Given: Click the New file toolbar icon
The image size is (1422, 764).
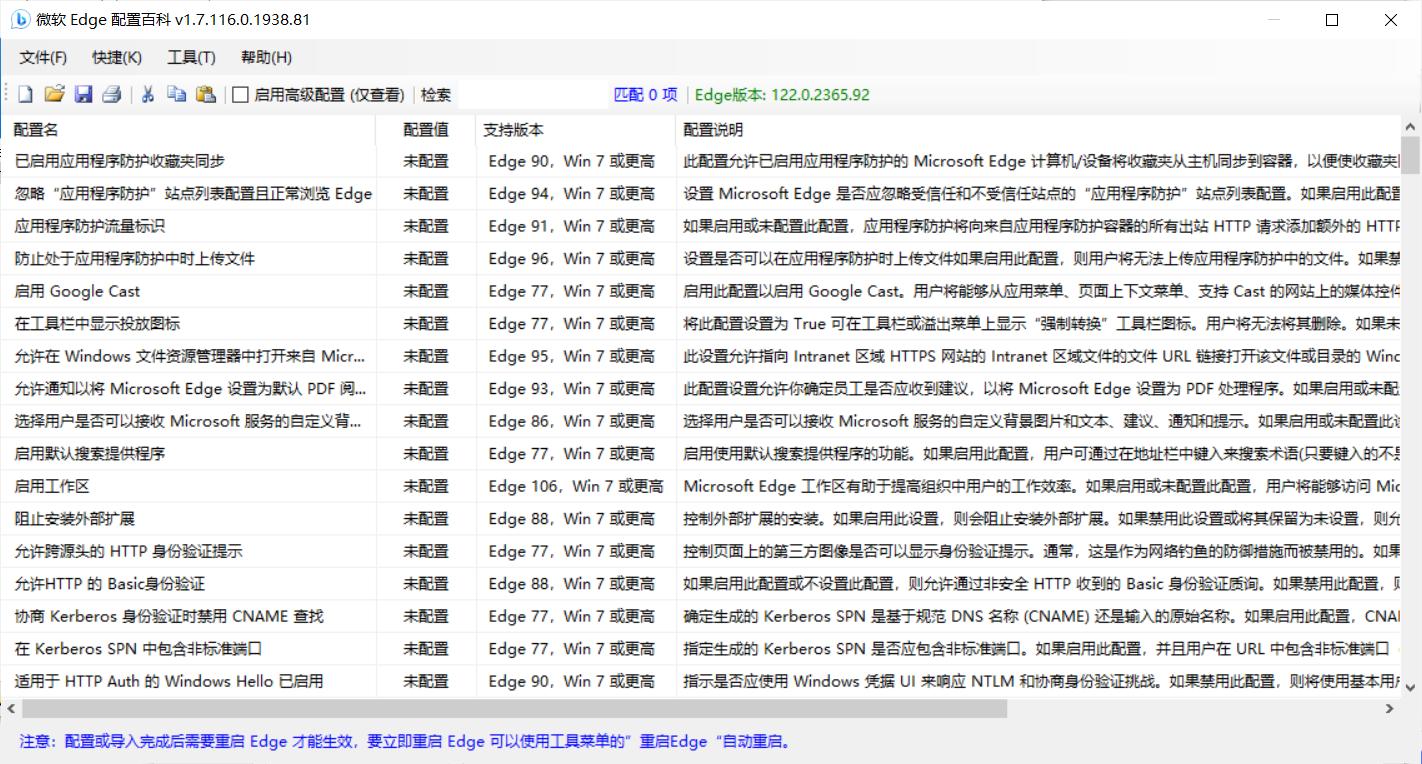Looking at the screenshot, I should [25, 95].
